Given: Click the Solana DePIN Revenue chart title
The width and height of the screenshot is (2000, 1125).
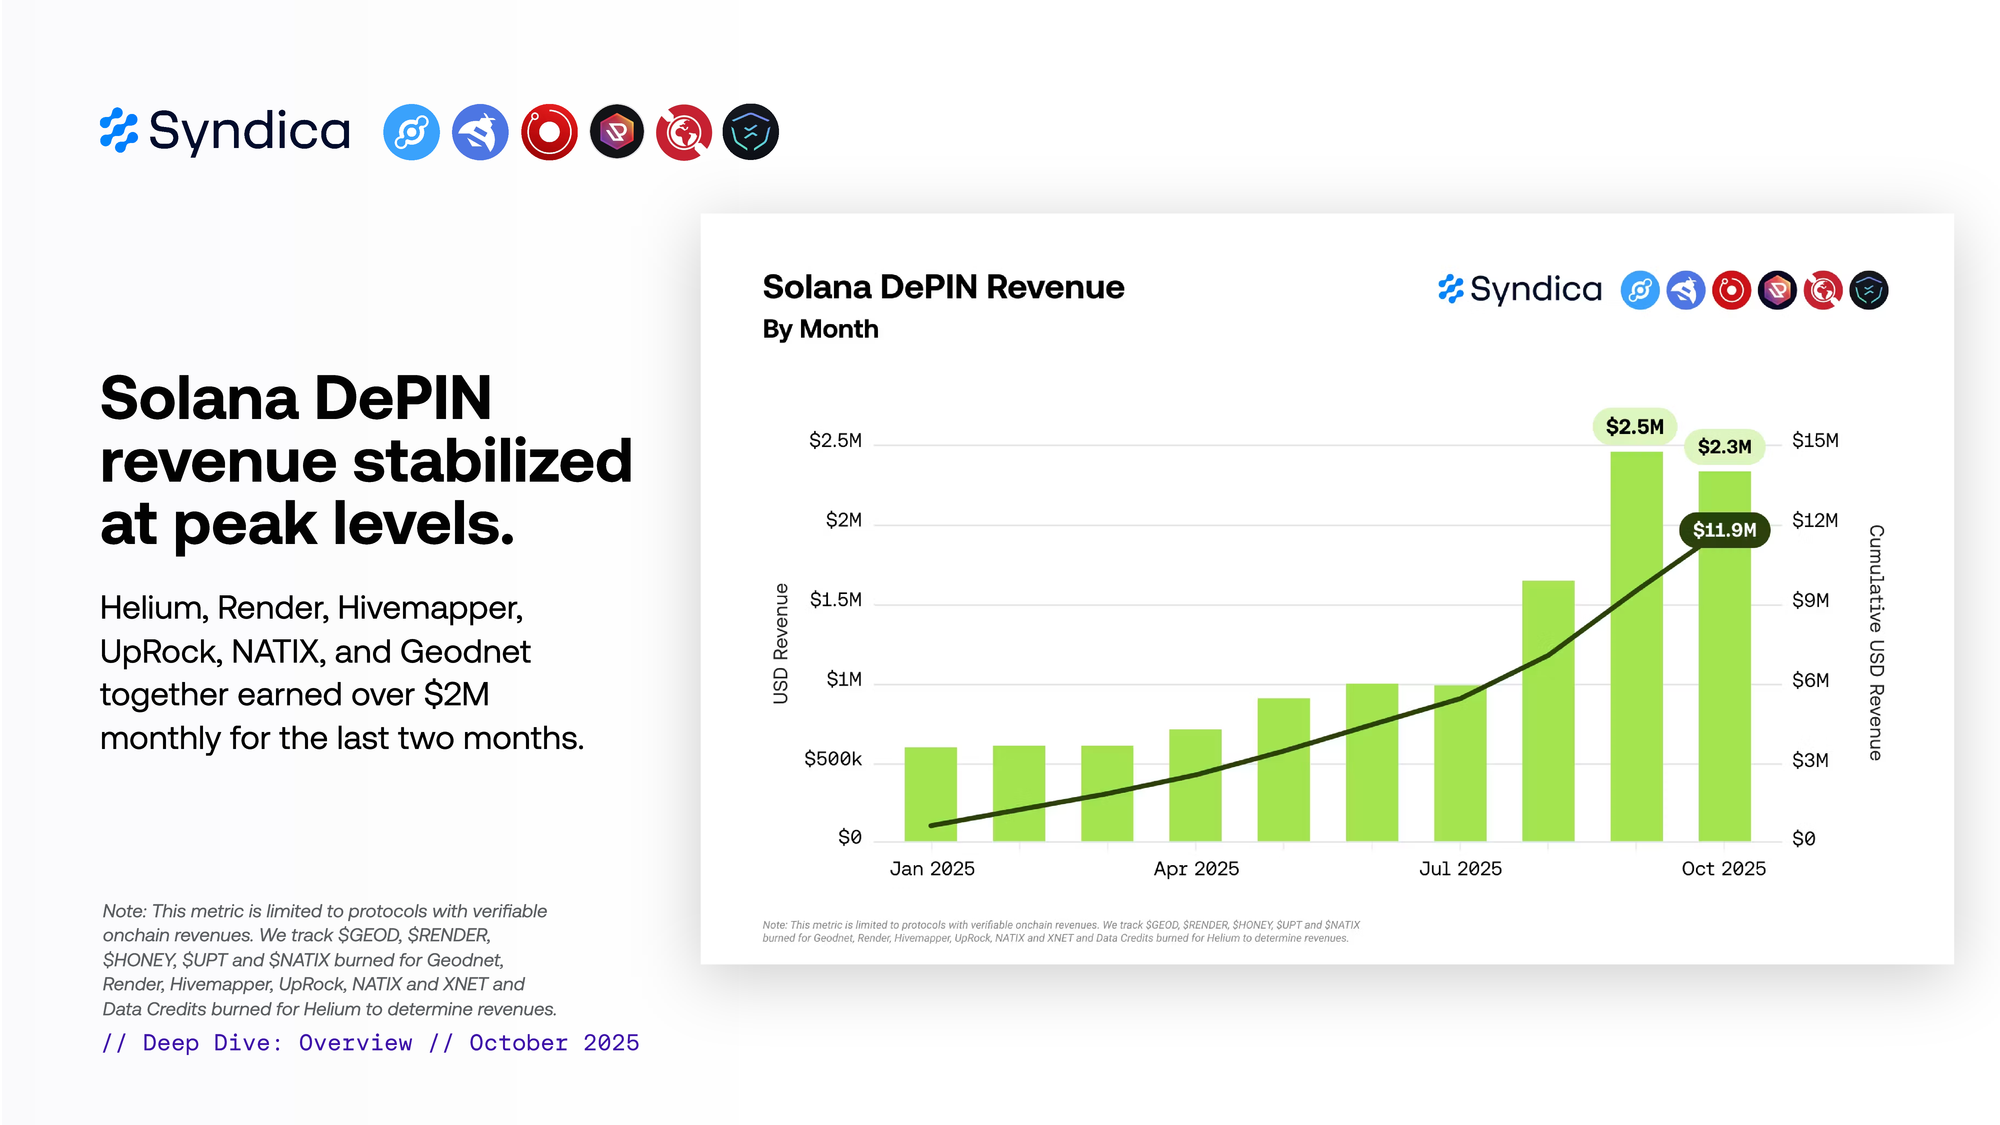Looking at the screenshot, I should coord(943,287).
